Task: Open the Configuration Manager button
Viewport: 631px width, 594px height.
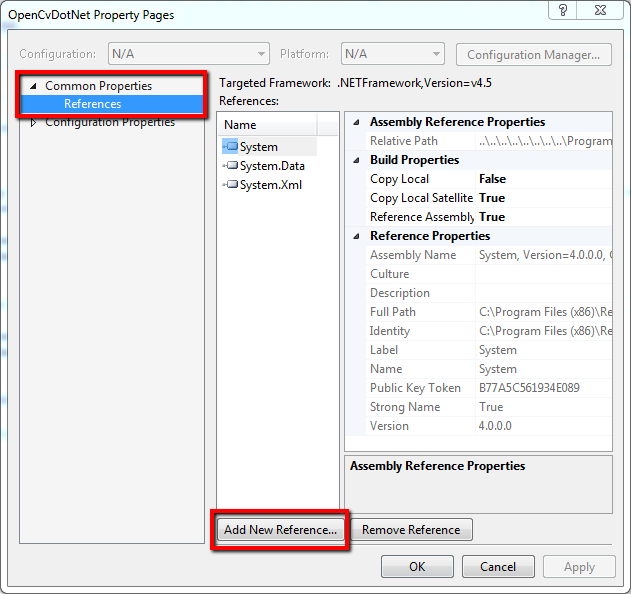Action: point(534,54)
